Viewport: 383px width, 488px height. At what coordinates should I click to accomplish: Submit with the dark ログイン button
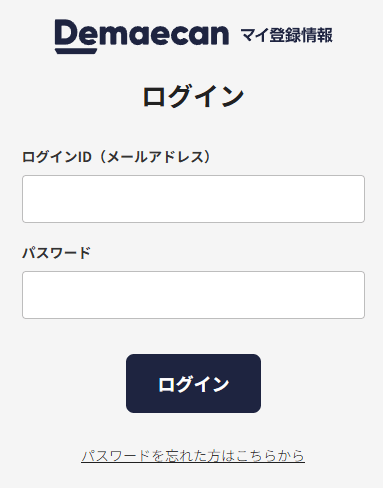coord(193,383)
